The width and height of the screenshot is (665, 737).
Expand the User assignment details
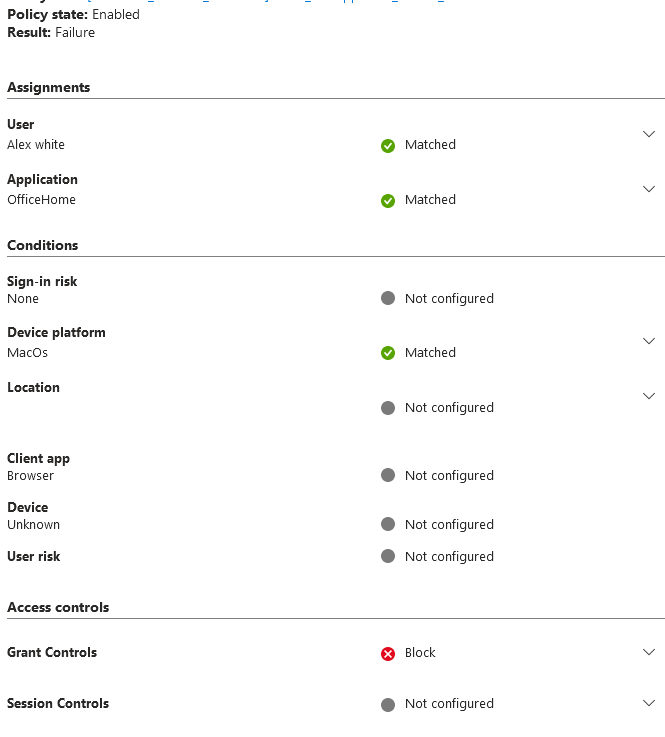coord(649,134)
